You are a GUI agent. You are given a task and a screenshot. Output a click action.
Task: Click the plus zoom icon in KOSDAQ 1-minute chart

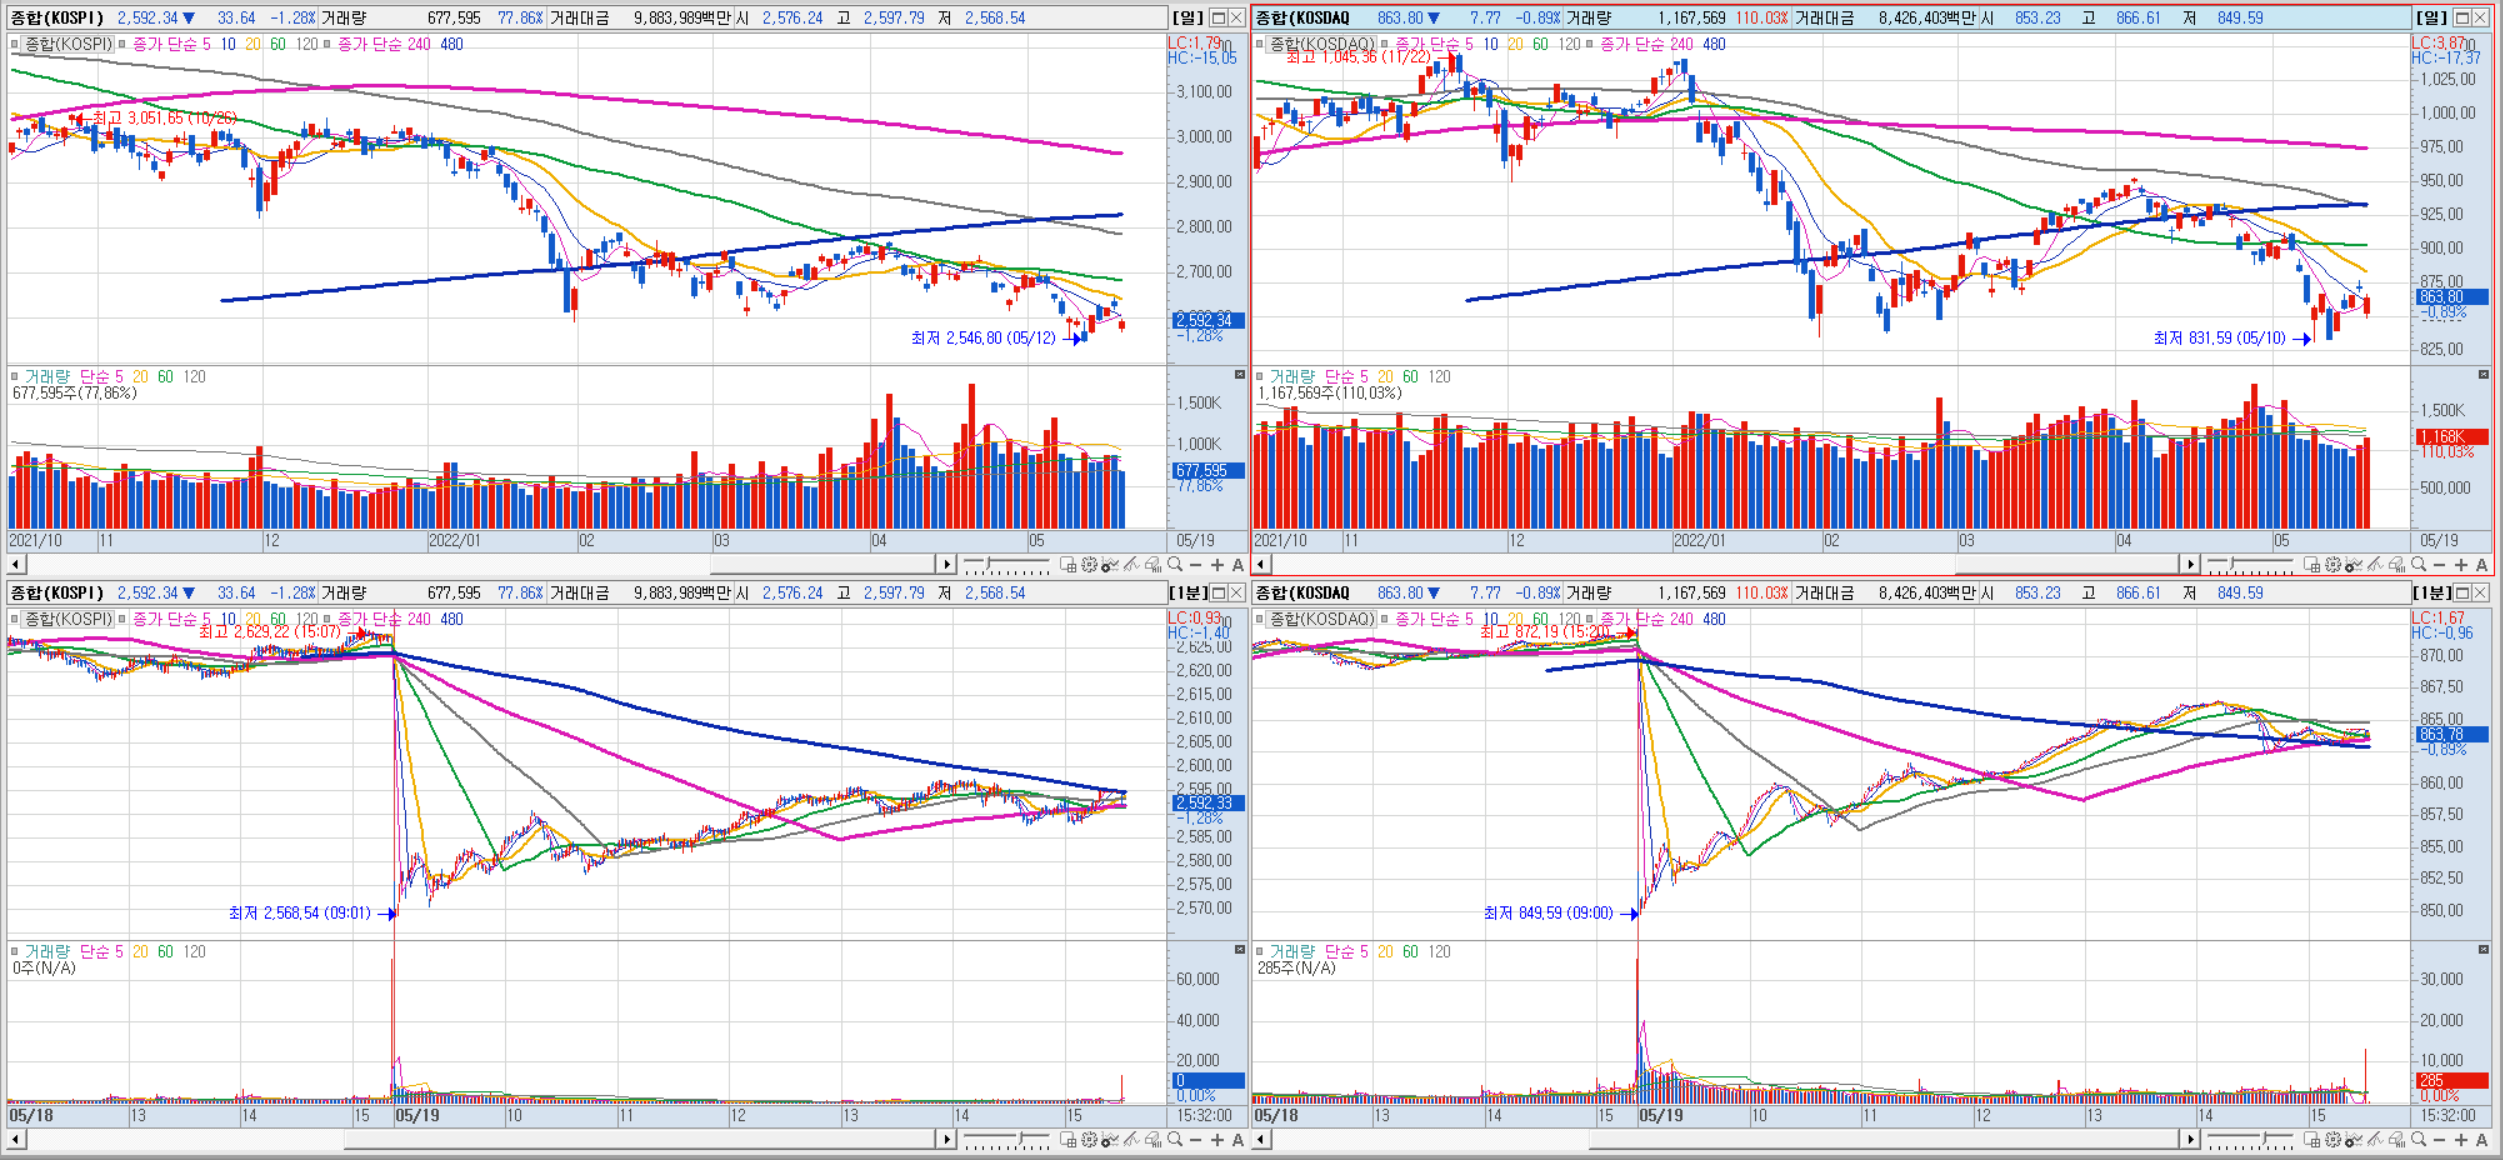[x=2461, y=1140]
